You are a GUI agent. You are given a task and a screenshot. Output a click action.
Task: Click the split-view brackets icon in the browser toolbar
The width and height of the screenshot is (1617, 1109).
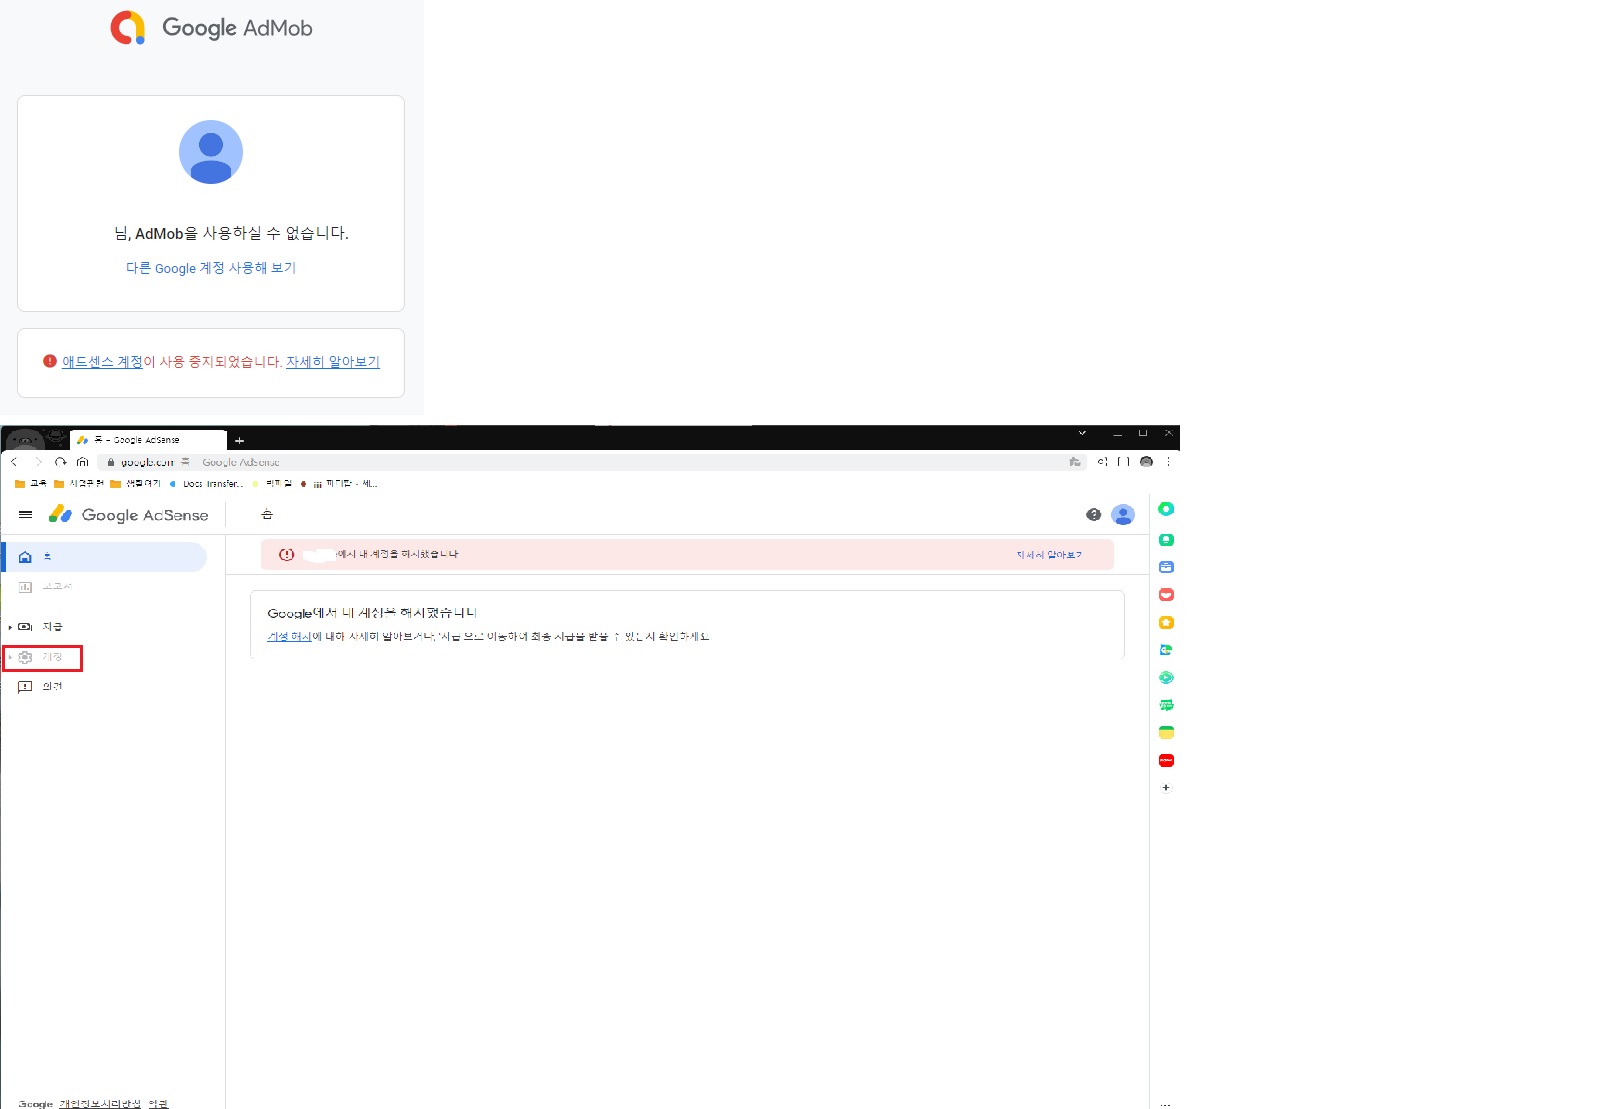(x=1124, y=462)
